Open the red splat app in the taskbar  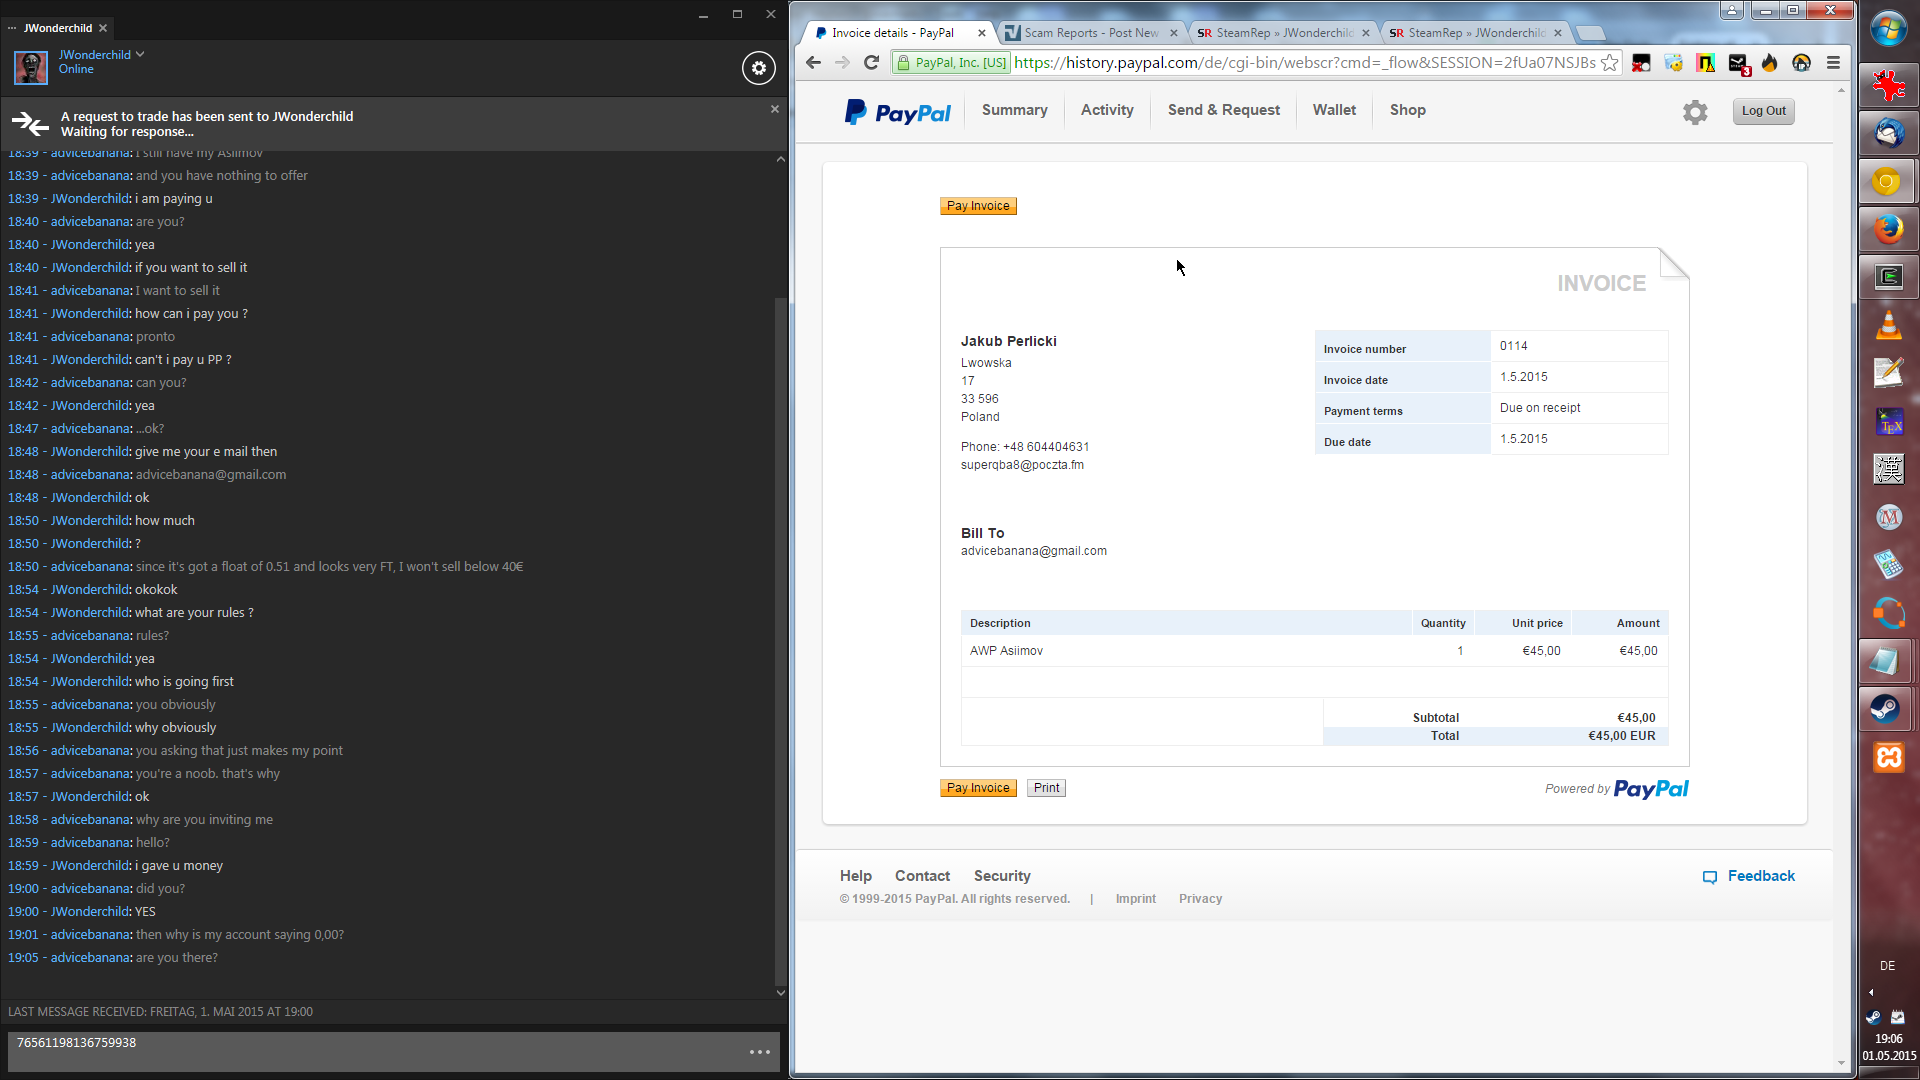[x=1888, y=86]
